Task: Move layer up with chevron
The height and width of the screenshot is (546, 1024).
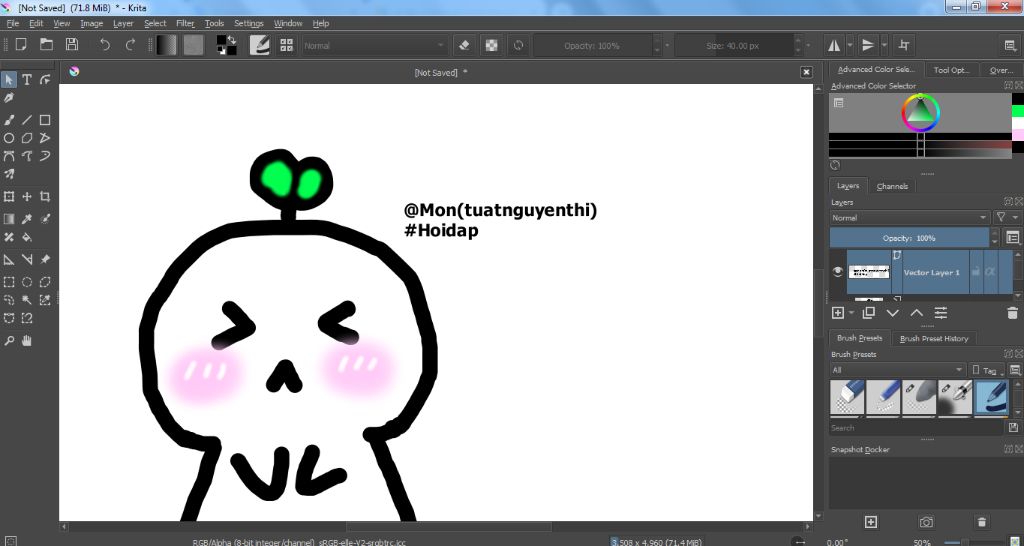Action: pos(917,313)
